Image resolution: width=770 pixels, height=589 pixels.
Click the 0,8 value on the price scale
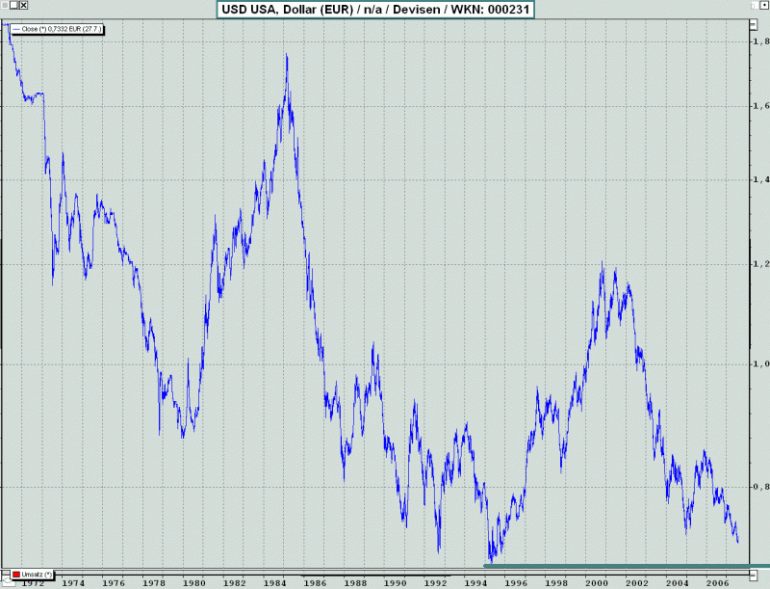[x=761, y=487]
